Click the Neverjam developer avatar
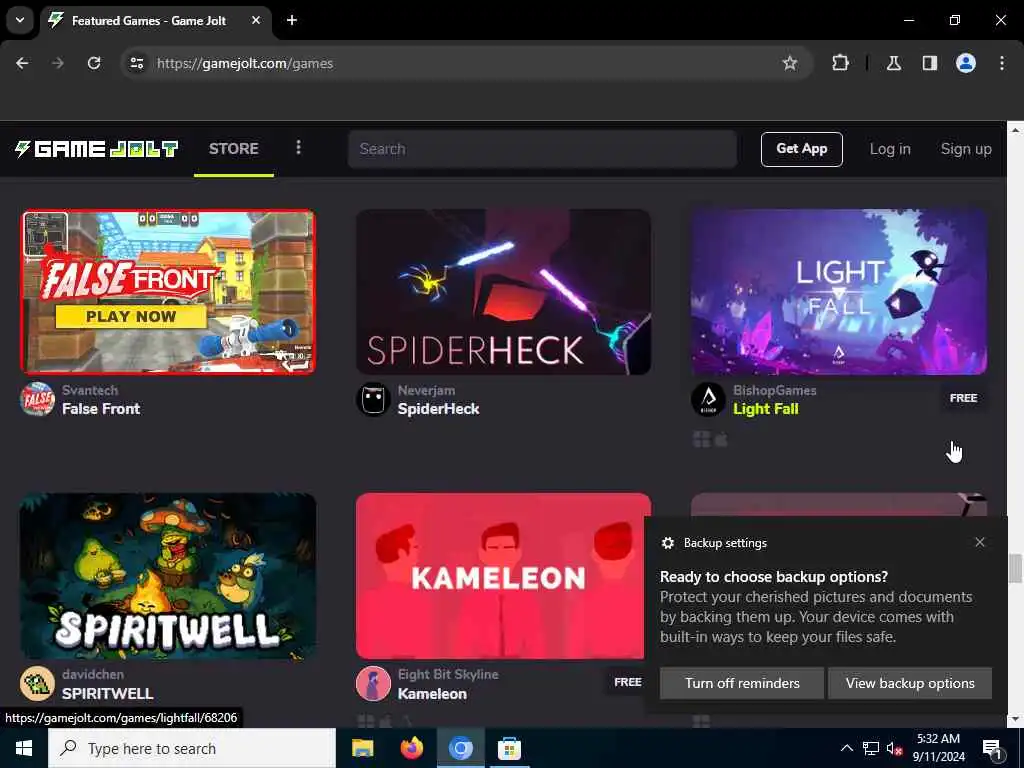This screenshot has height=768, width=1024. (x=373, y=399)
